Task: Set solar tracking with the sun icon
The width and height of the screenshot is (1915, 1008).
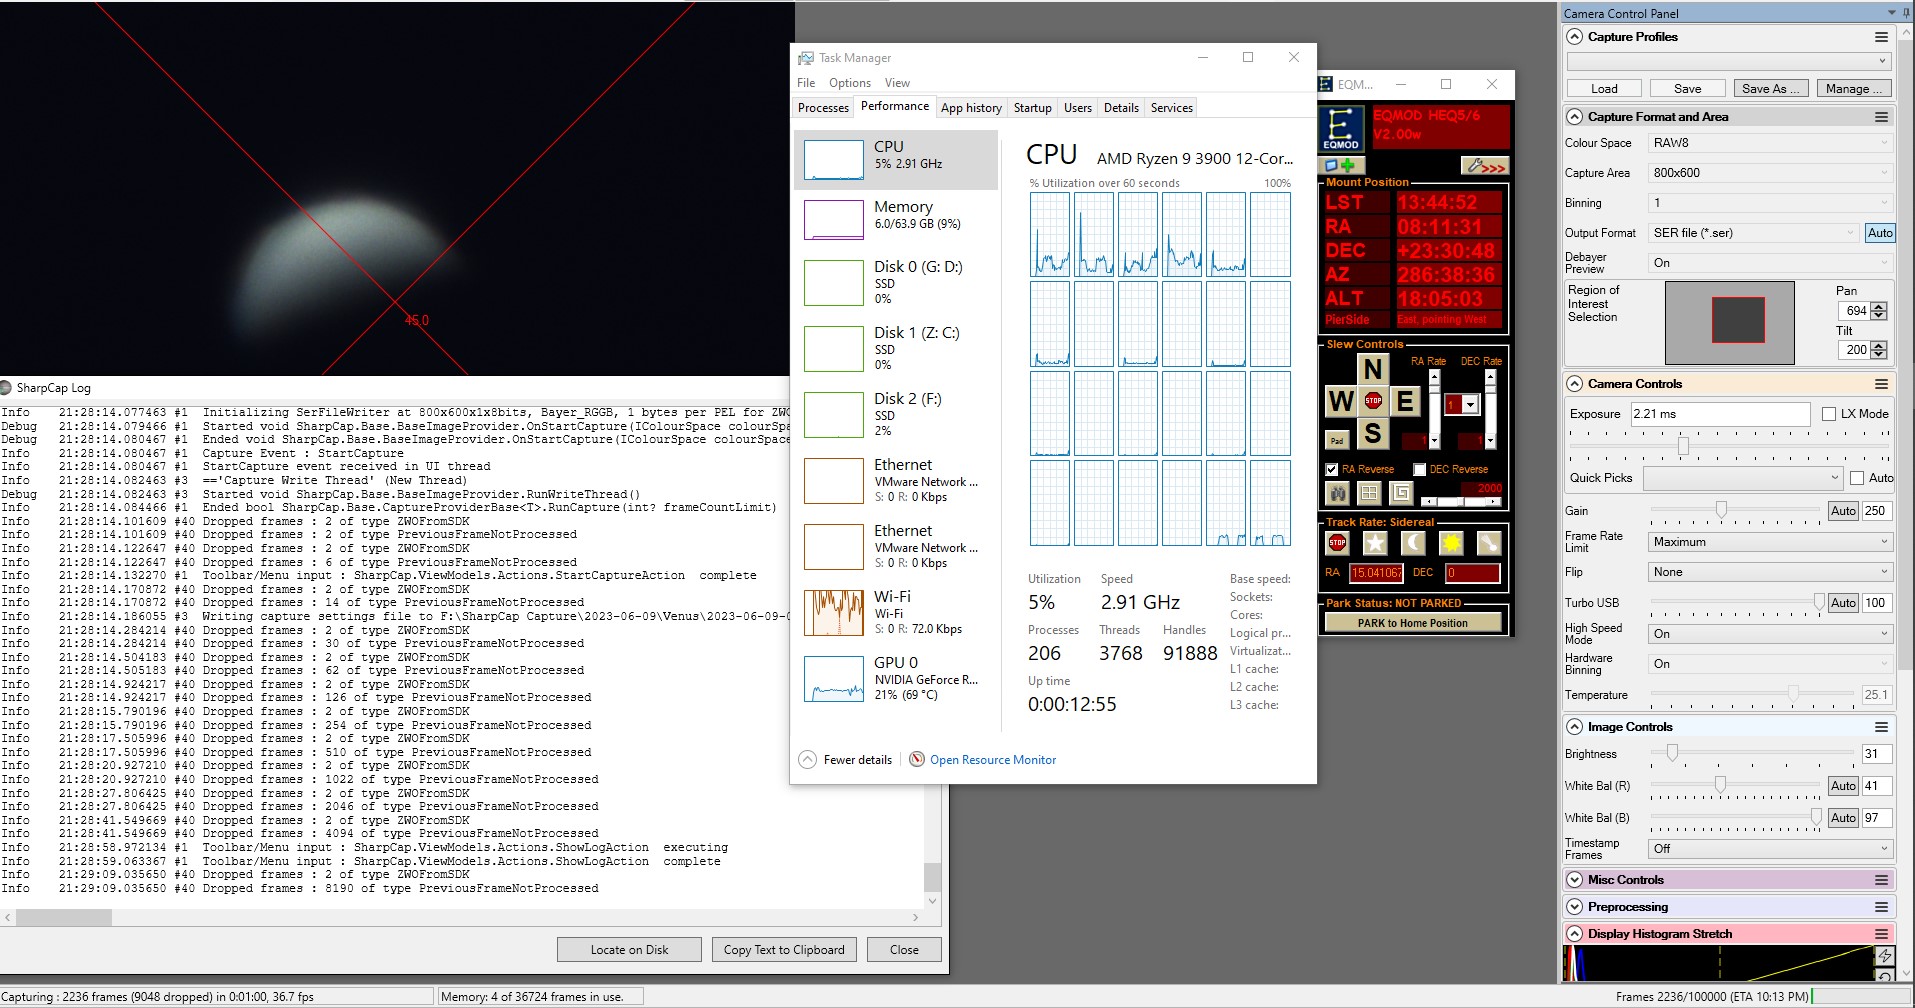Action: pyautogui.click(x=1451, y=543)
